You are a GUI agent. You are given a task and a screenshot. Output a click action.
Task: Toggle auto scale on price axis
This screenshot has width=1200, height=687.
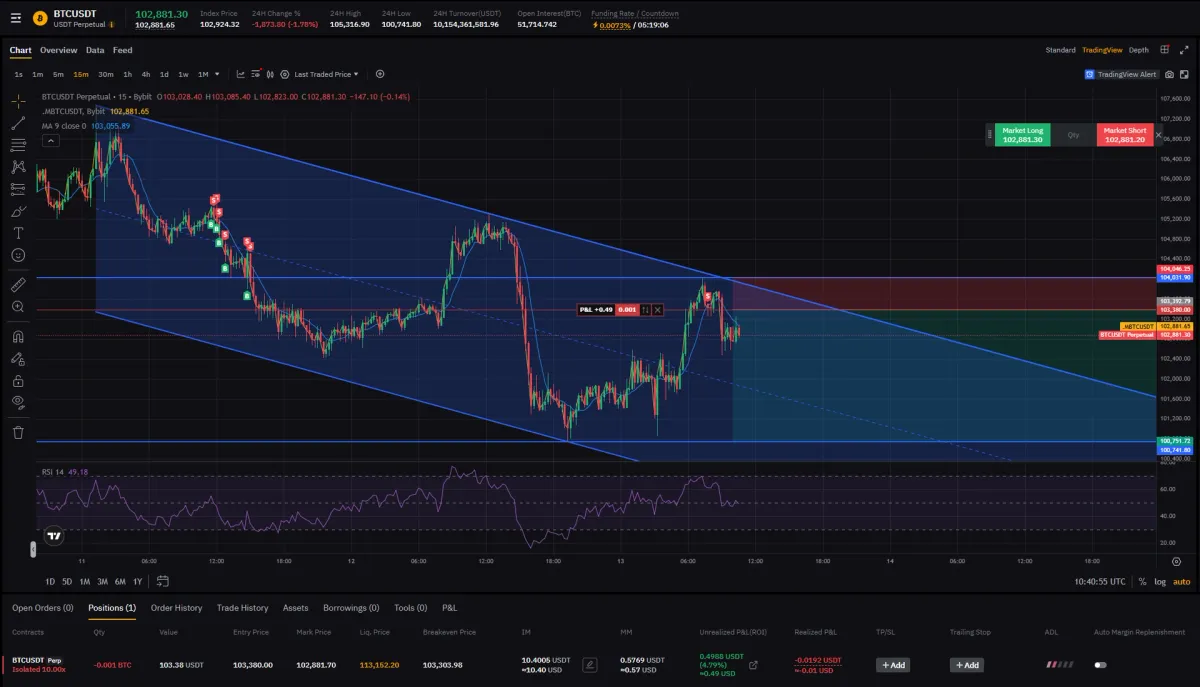click(x=1181, y=581)
